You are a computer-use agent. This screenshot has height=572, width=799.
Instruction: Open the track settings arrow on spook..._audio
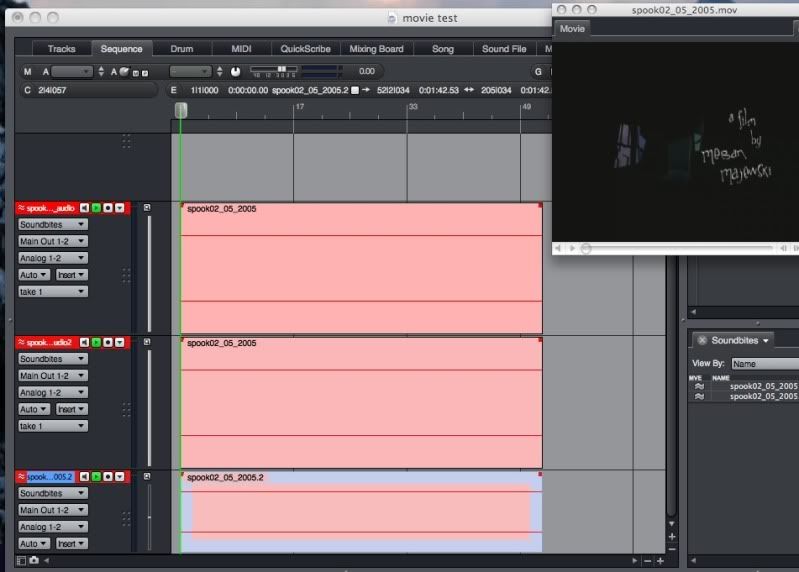click(x=120, y=208)
